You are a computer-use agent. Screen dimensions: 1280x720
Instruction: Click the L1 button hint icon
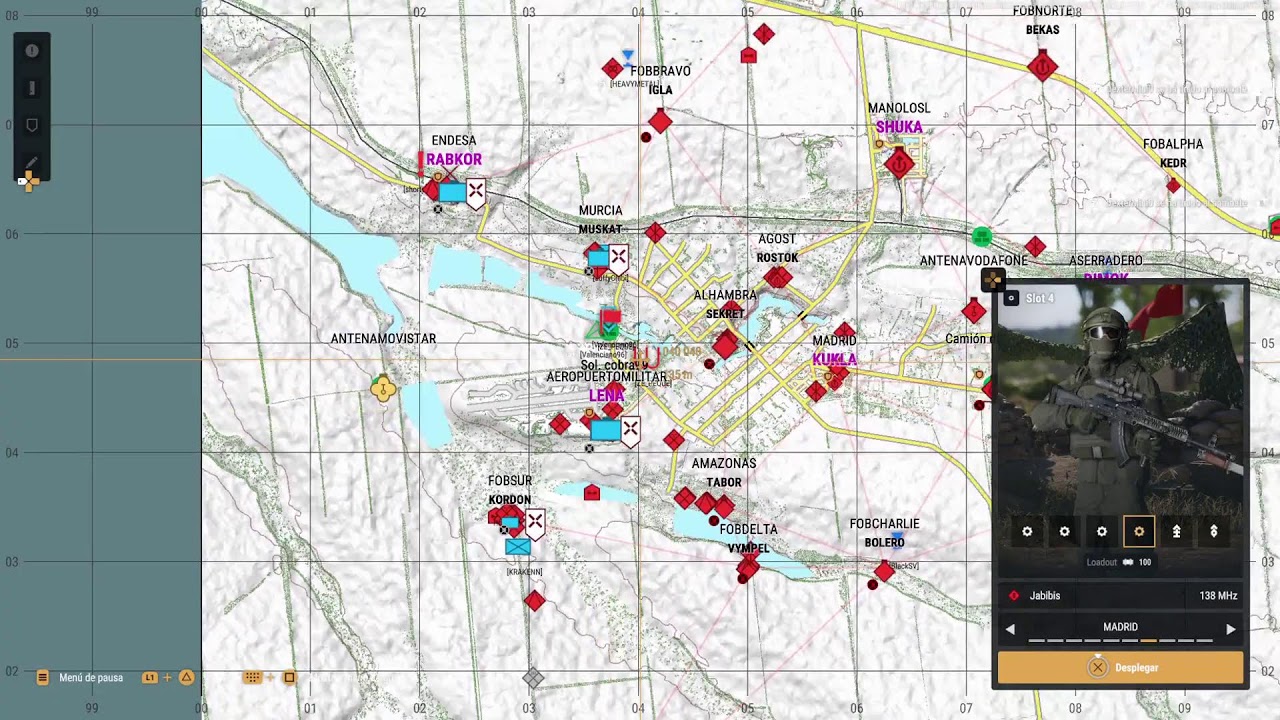point(150,678)
